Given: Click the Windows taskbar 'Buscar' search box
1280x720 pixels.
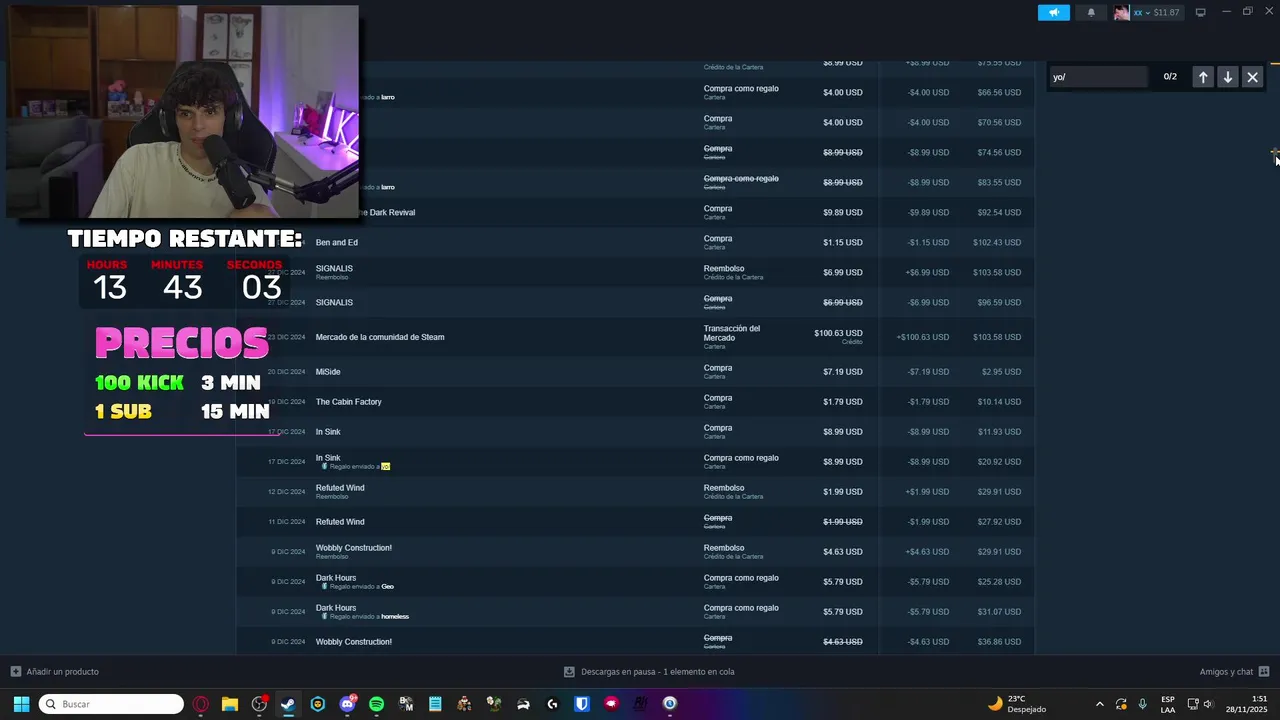Looking at the screenshot, I should (x=111, y=704).
